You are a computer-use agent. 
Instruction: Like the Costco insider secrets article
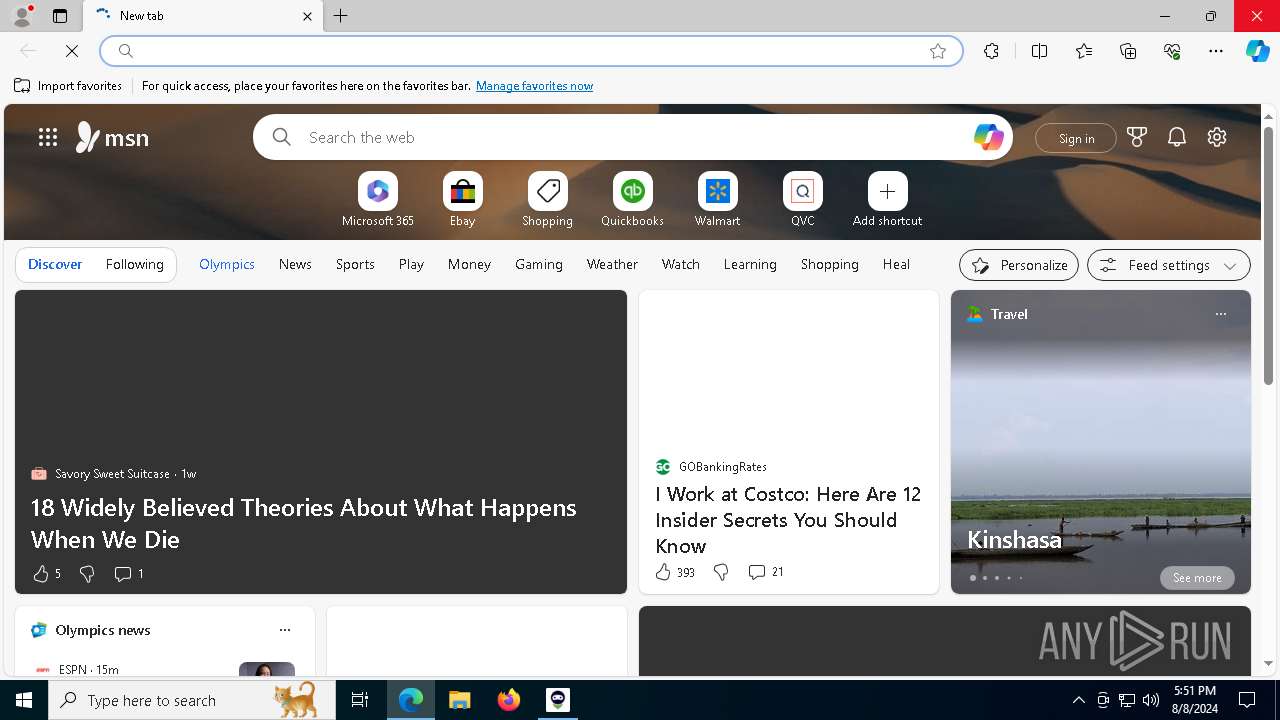[x=675, y=572]
